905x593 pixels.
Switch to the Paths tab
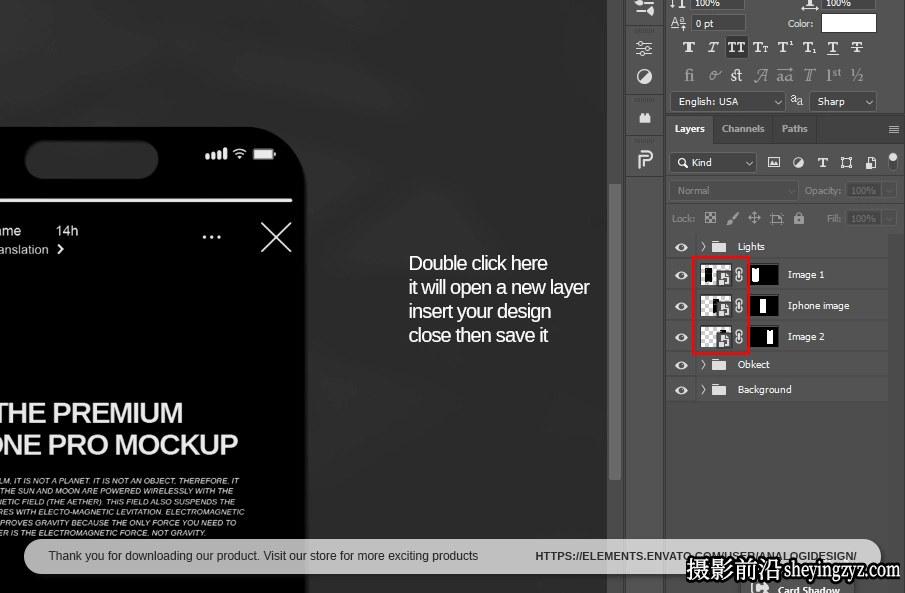tap(794, 129)
